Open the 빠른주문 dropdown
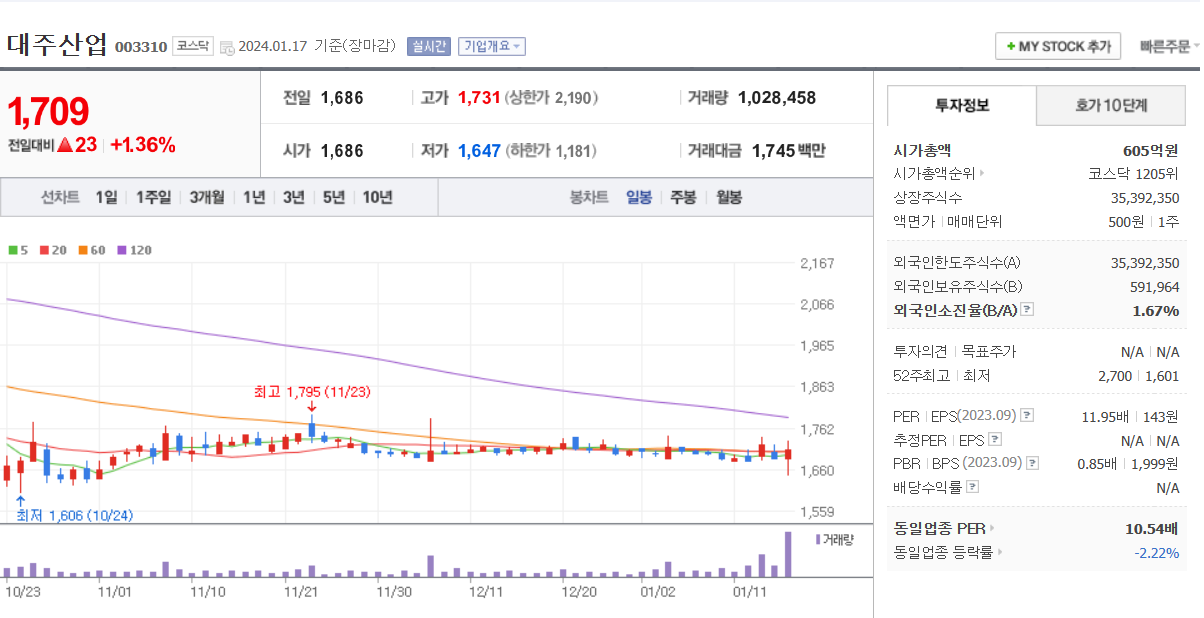 1168,47
